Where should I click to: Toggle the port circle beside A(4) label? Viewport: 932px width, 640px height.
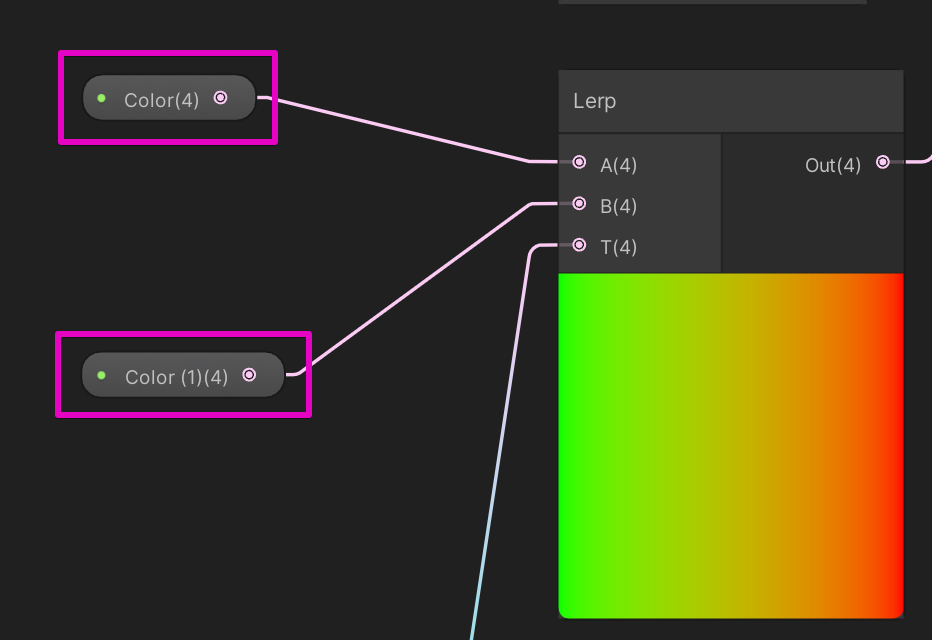578,162
